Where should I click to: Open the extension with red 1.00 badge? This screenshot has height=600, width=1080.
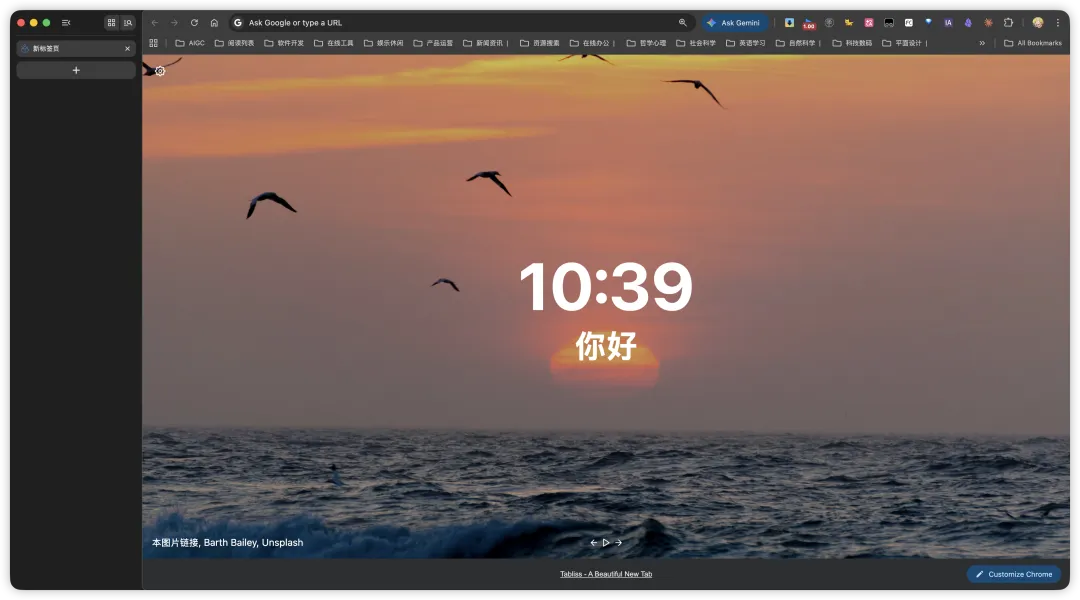click(x=809, y=23)
